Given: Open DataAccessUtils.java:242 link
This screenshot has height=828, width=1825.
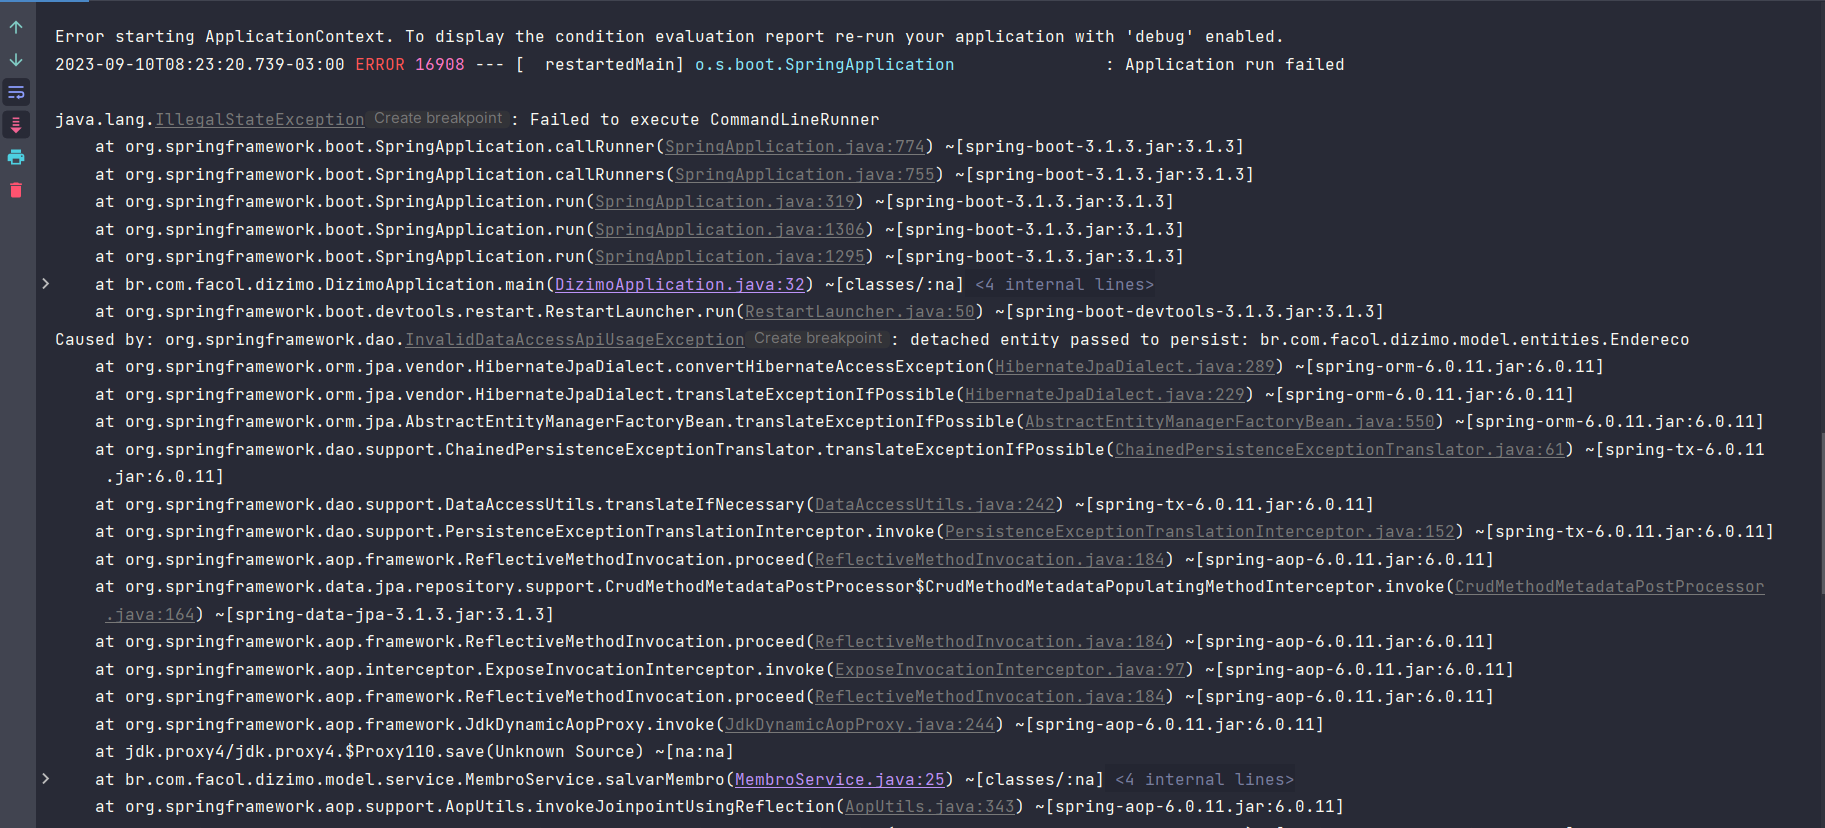Looking at the screenshot, I should (935, 505).
